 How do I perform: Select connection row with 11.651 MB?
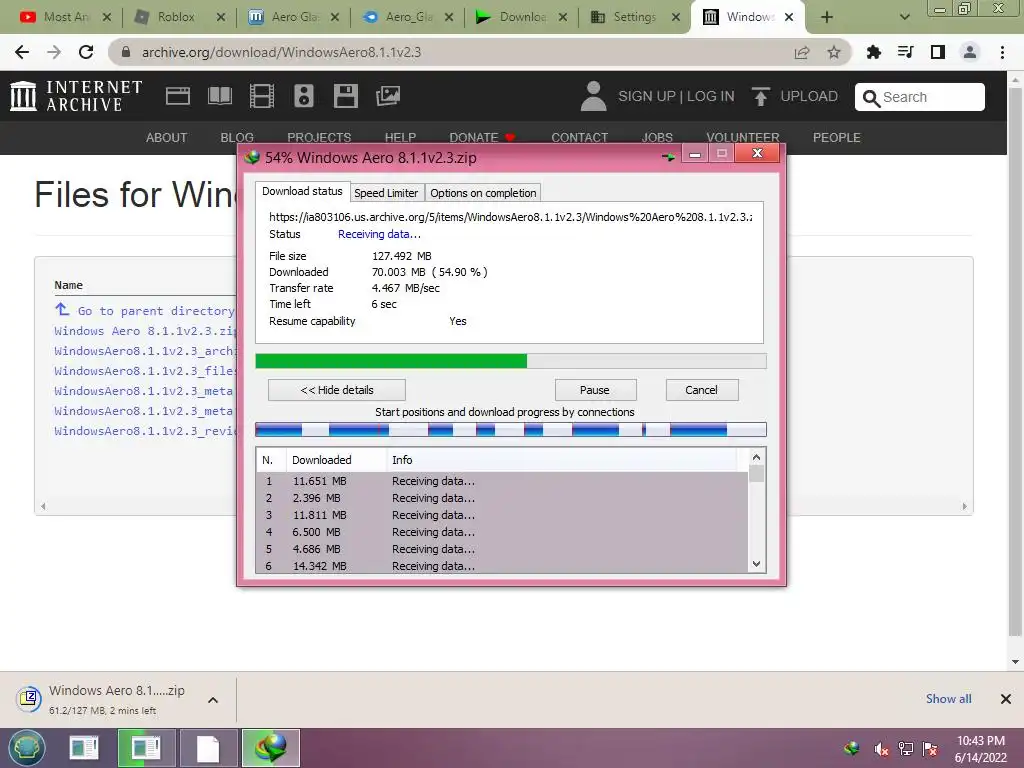[x=502, y=481]
